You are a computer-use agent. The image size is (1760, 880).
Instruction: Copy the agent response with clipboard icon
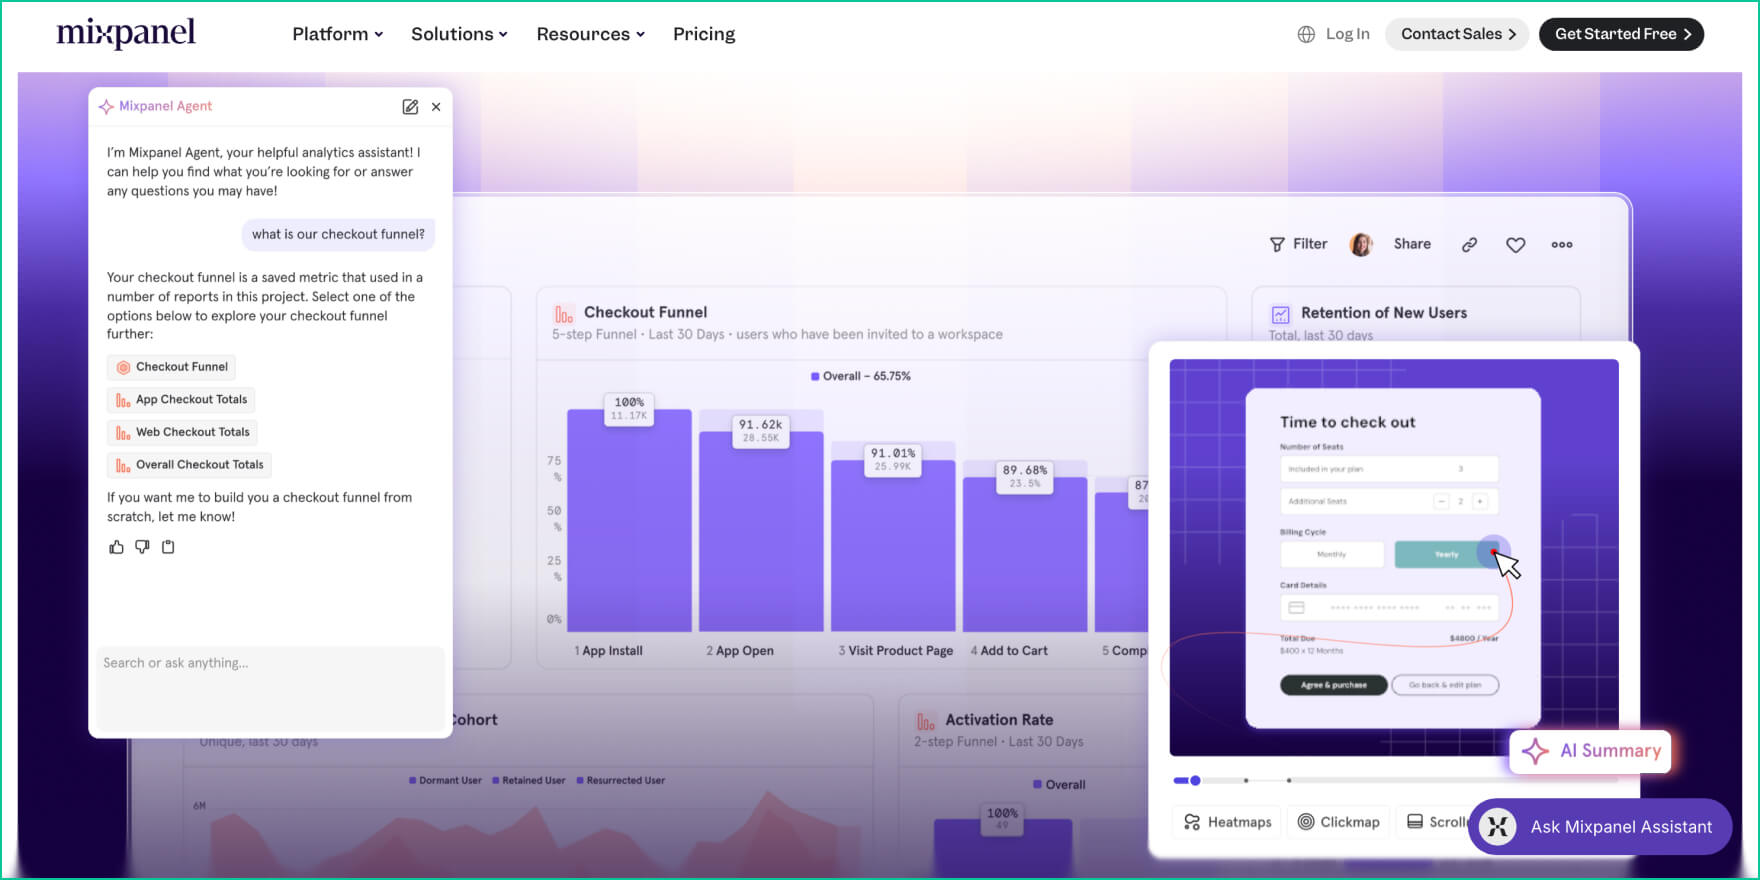[168, 547]
